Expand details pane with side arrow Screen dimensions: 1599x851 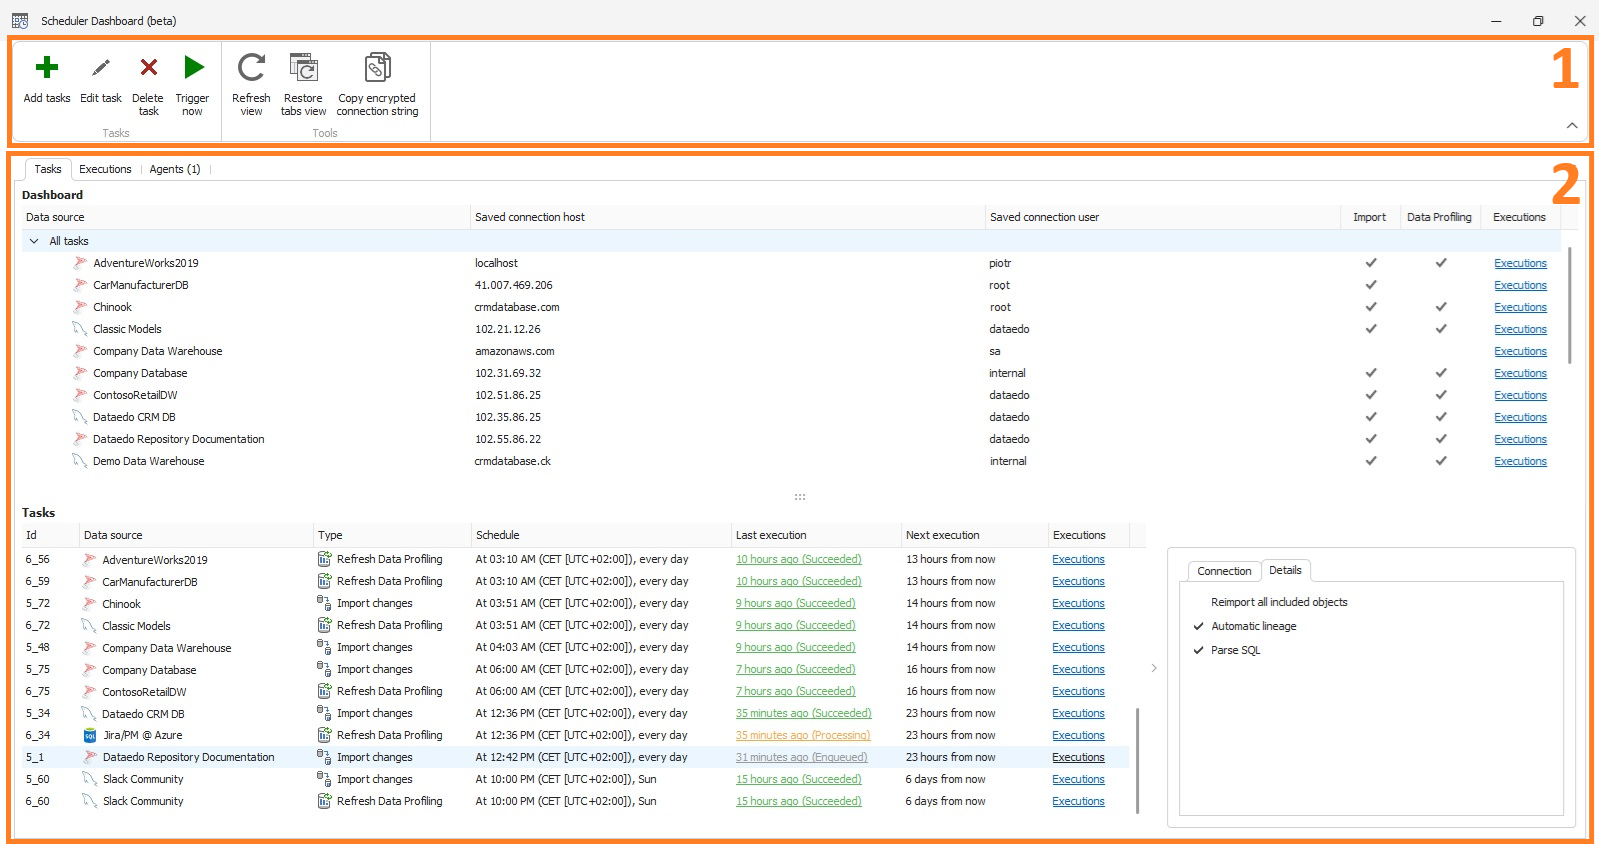coord(1154,668)
